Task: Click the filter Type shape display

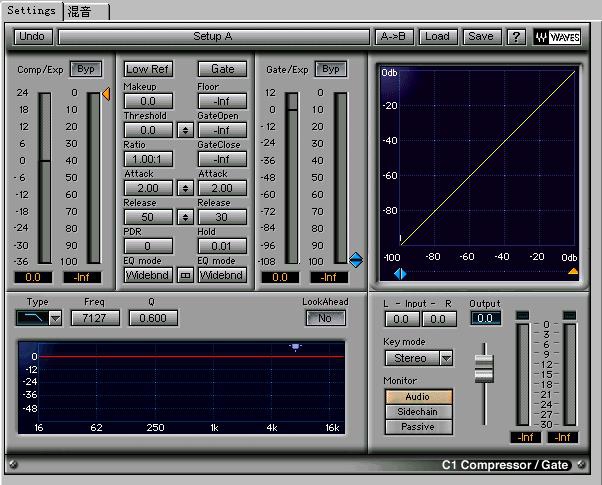Action: tap(32, 318)
